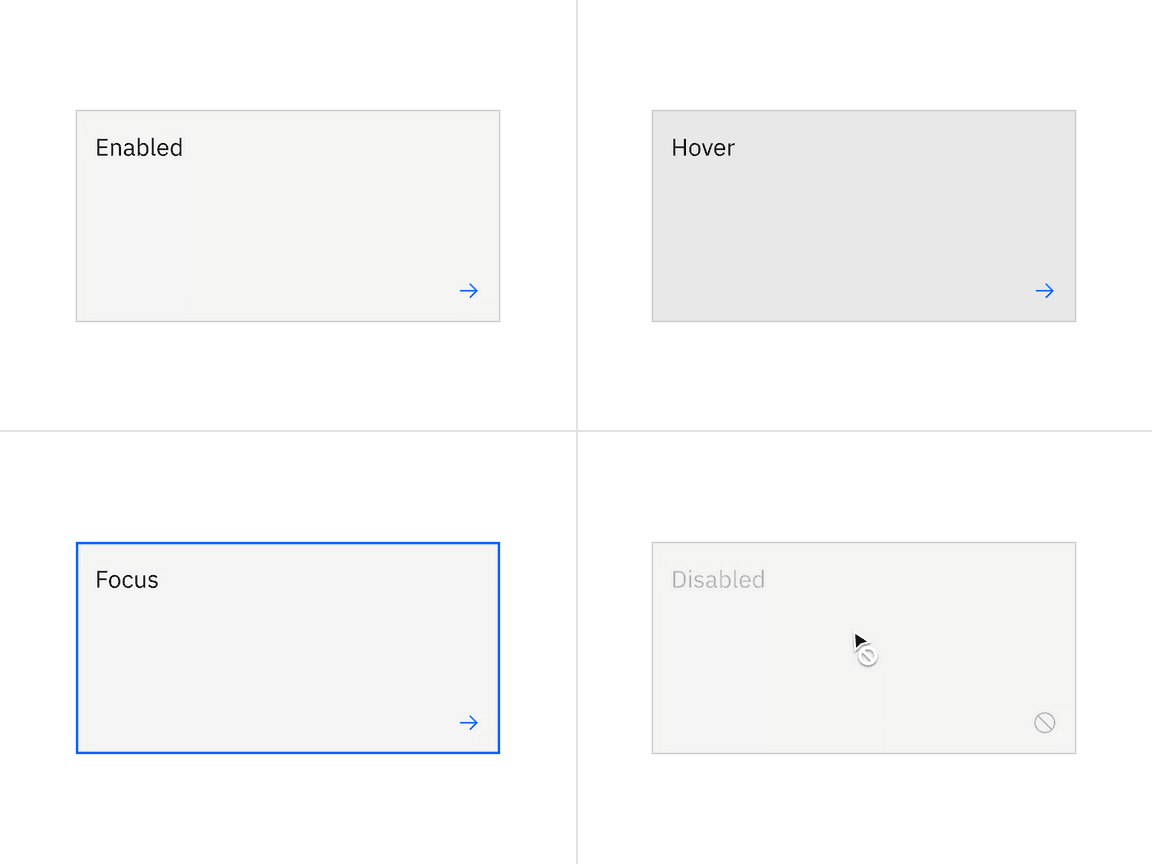
Task: Click the circle-slash icon in the Disabled tile's corner
Action: click(x=1044, y=723)
